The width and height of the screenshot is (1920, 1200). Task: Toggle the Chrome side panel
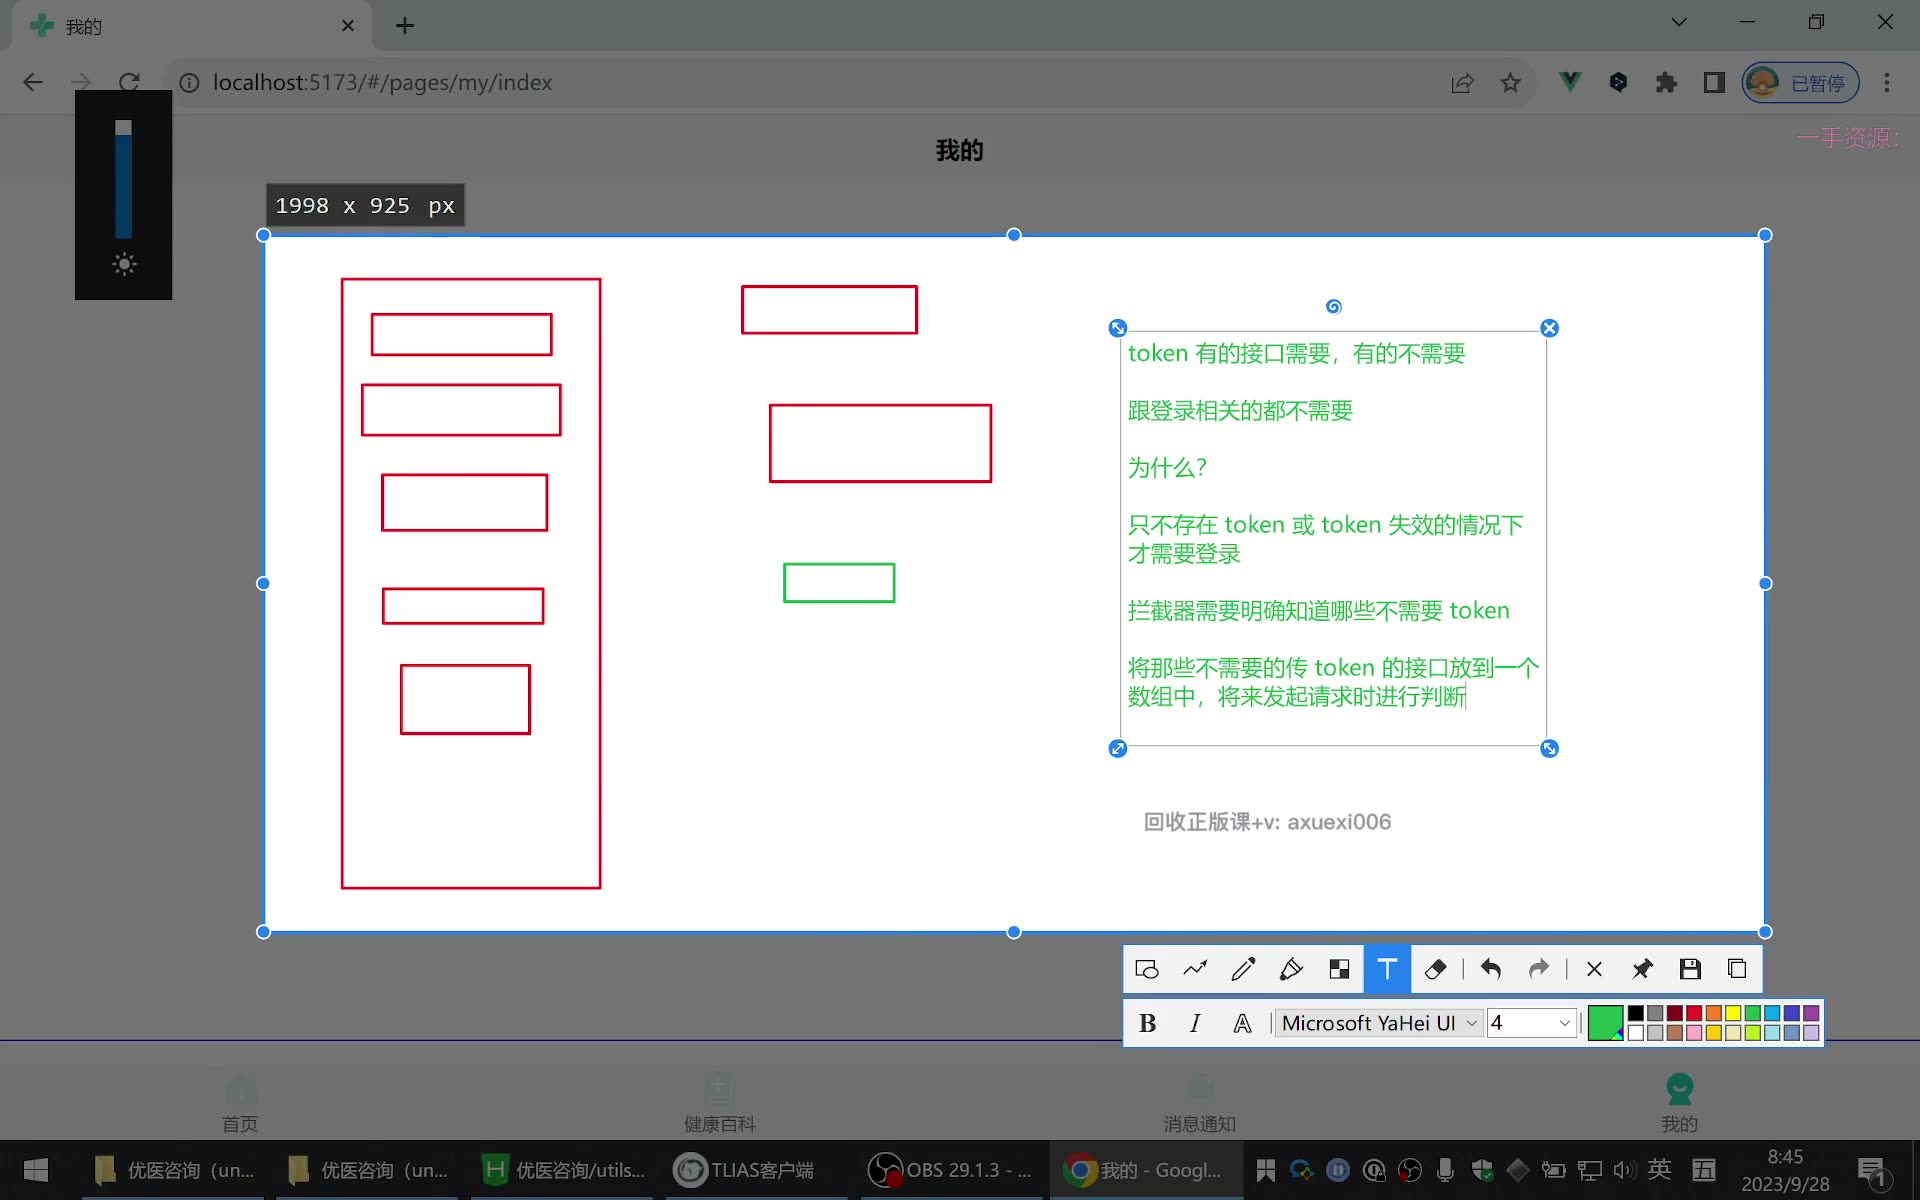tap(1714, 83)
